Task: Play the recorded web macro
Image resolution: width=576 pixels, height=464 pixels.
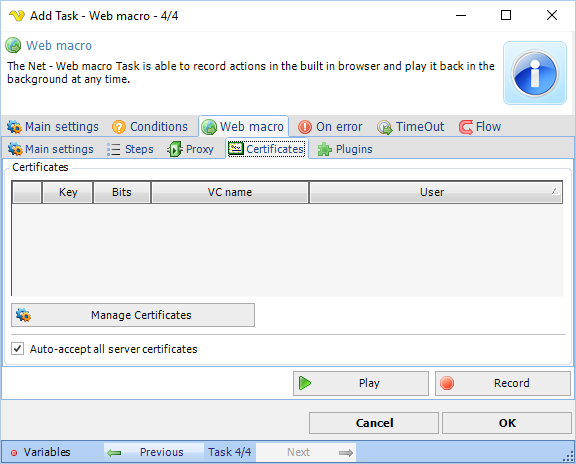Action: click(361, 383)
